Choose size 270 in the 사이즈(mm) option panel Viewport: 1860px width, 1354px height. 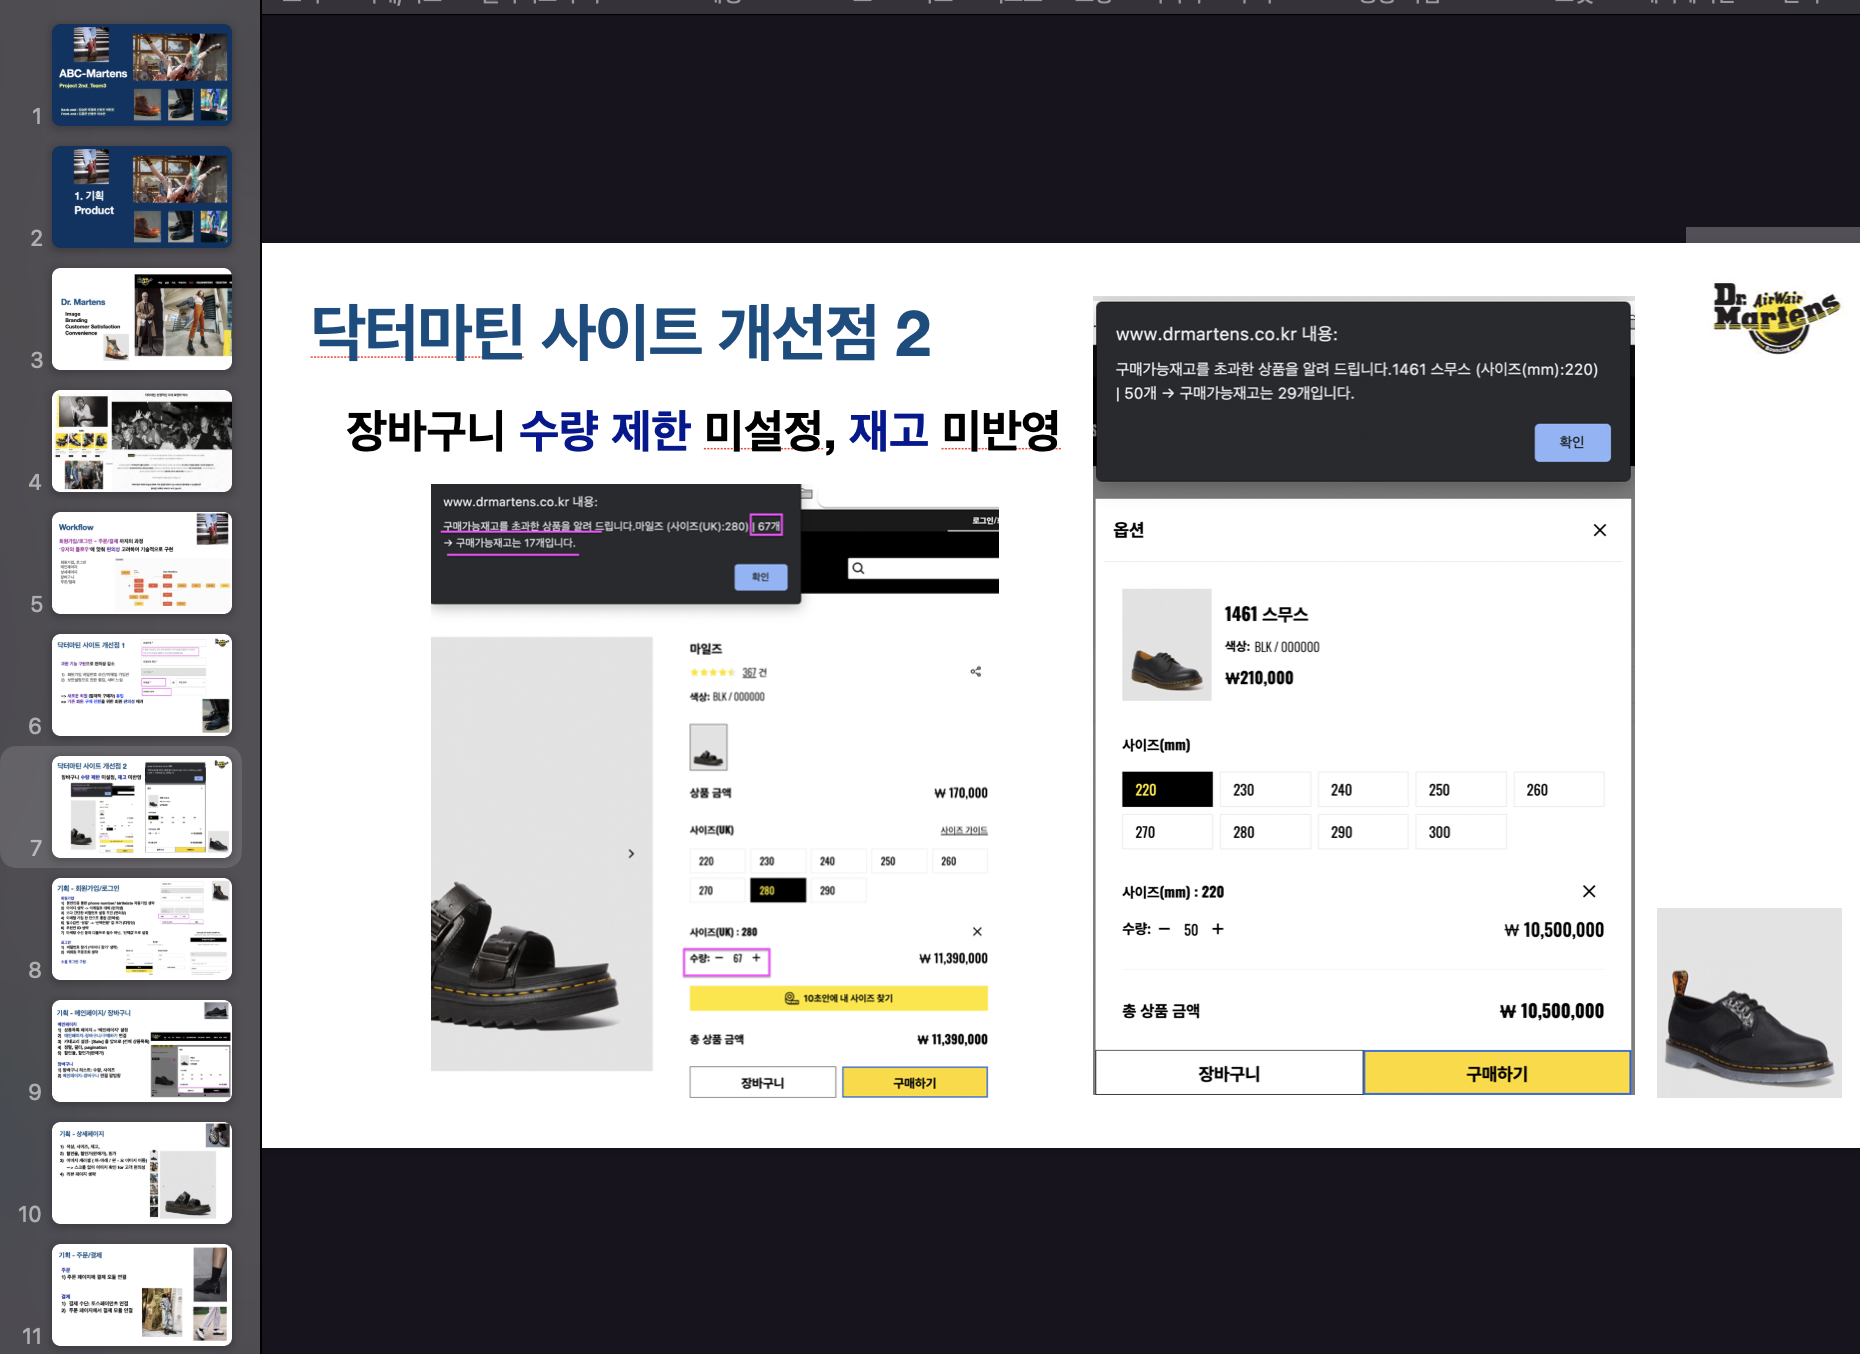click(x=1167, y=832)
